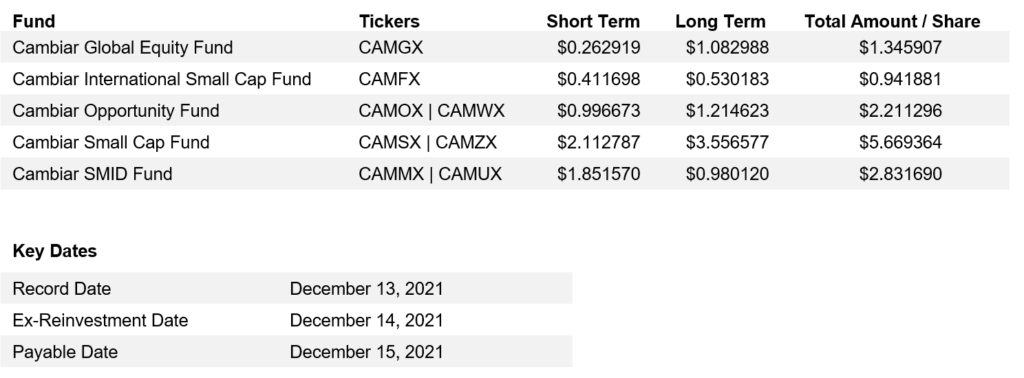Select the Payable Date December 15, 2021 value
Image resolution: width=1024 pixels, height=378 pixels.
click(x=366, y=352)
